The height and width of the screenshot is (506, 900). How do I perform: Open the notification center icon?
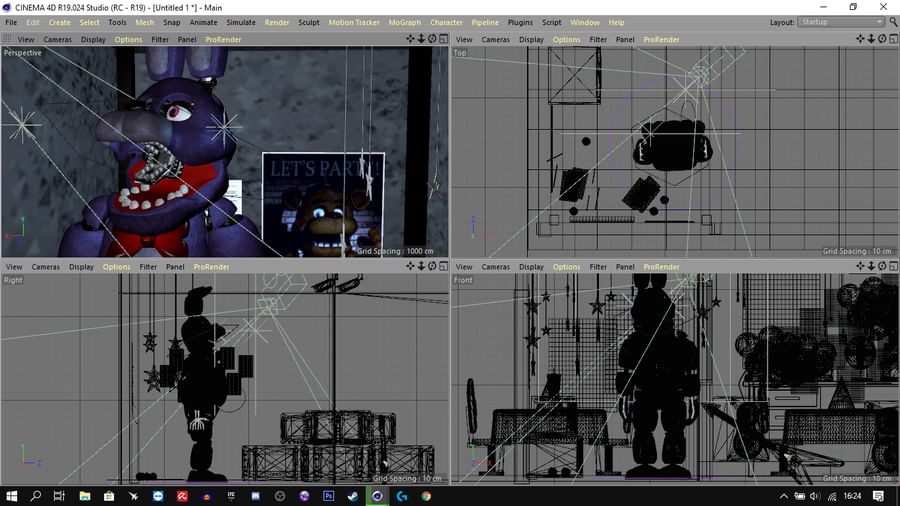(x=878, y=496)
